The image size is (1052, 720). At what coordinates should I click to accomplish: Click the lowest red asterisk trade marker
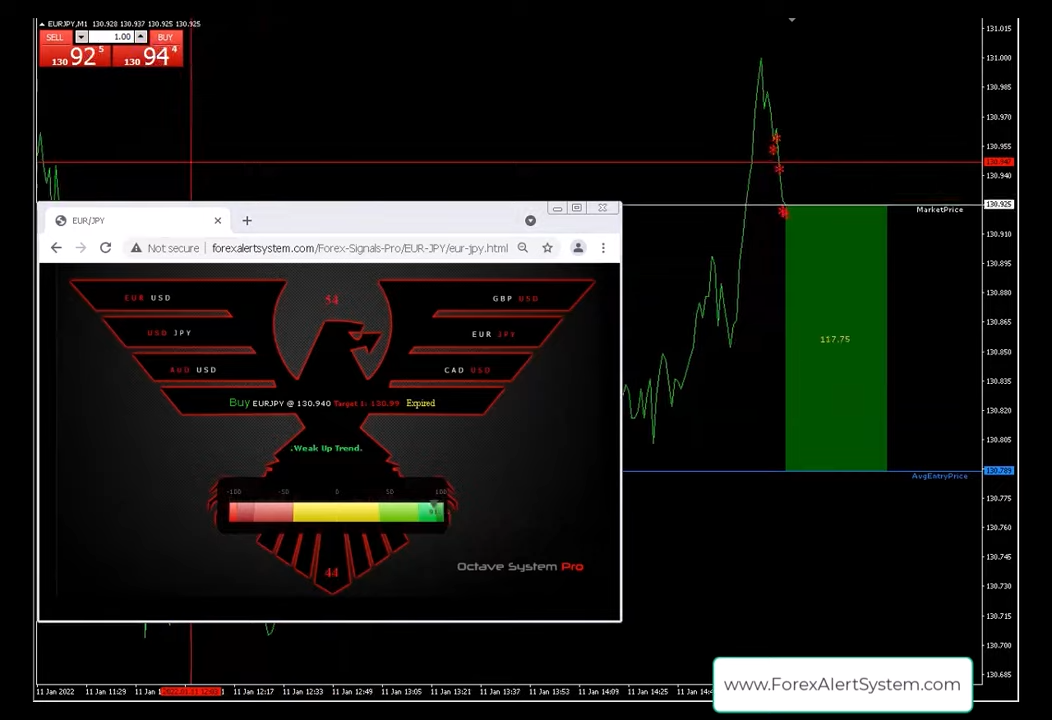783,213
